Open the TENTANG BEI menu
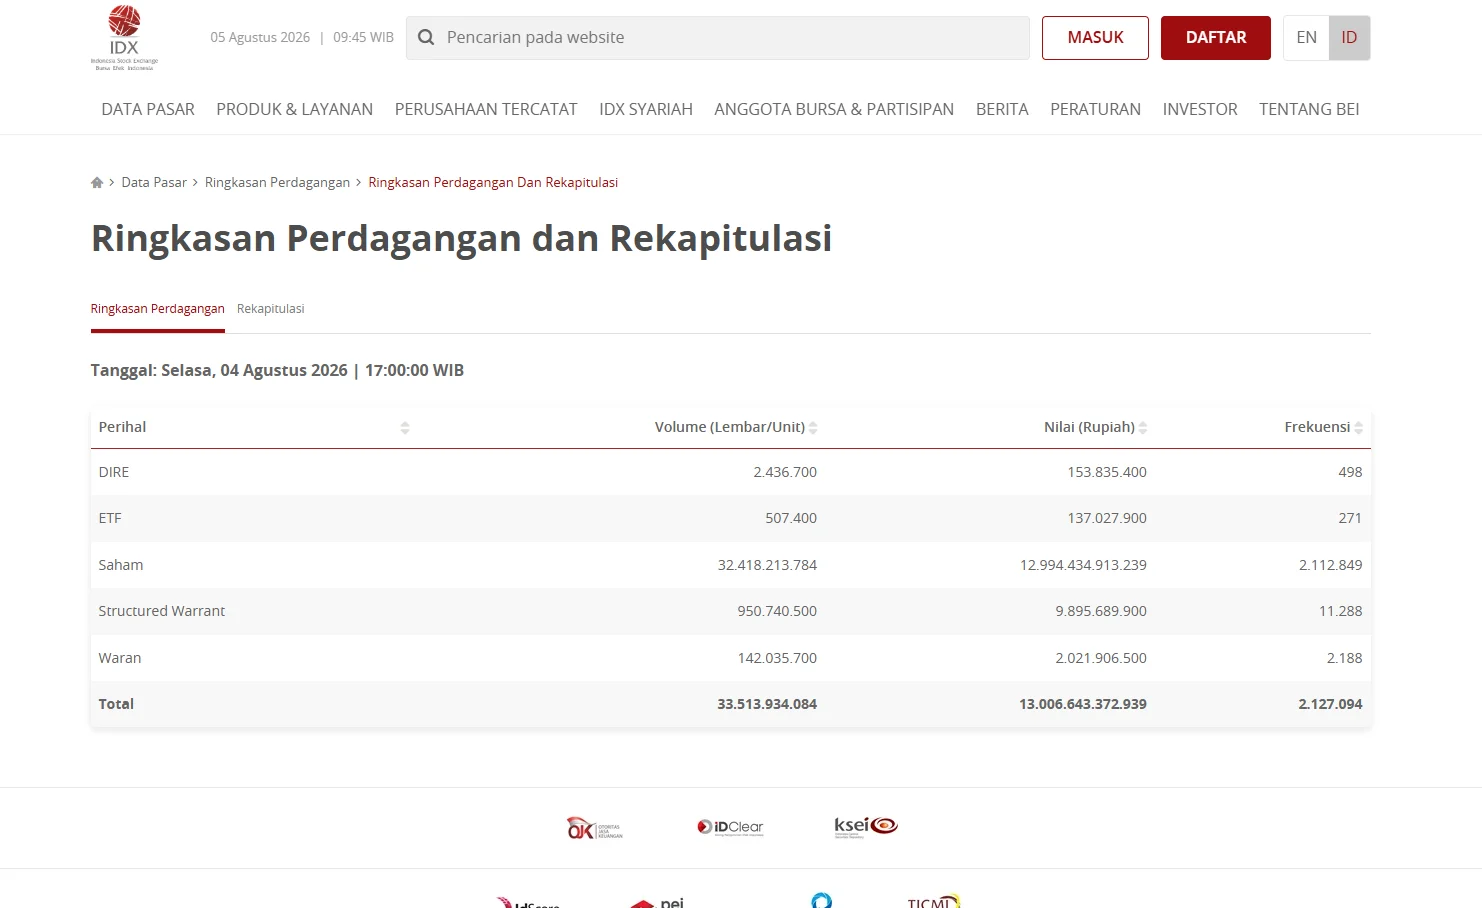Viewport: 1482px width, 908px height. pyautogui.click(x=1309, y=109)
